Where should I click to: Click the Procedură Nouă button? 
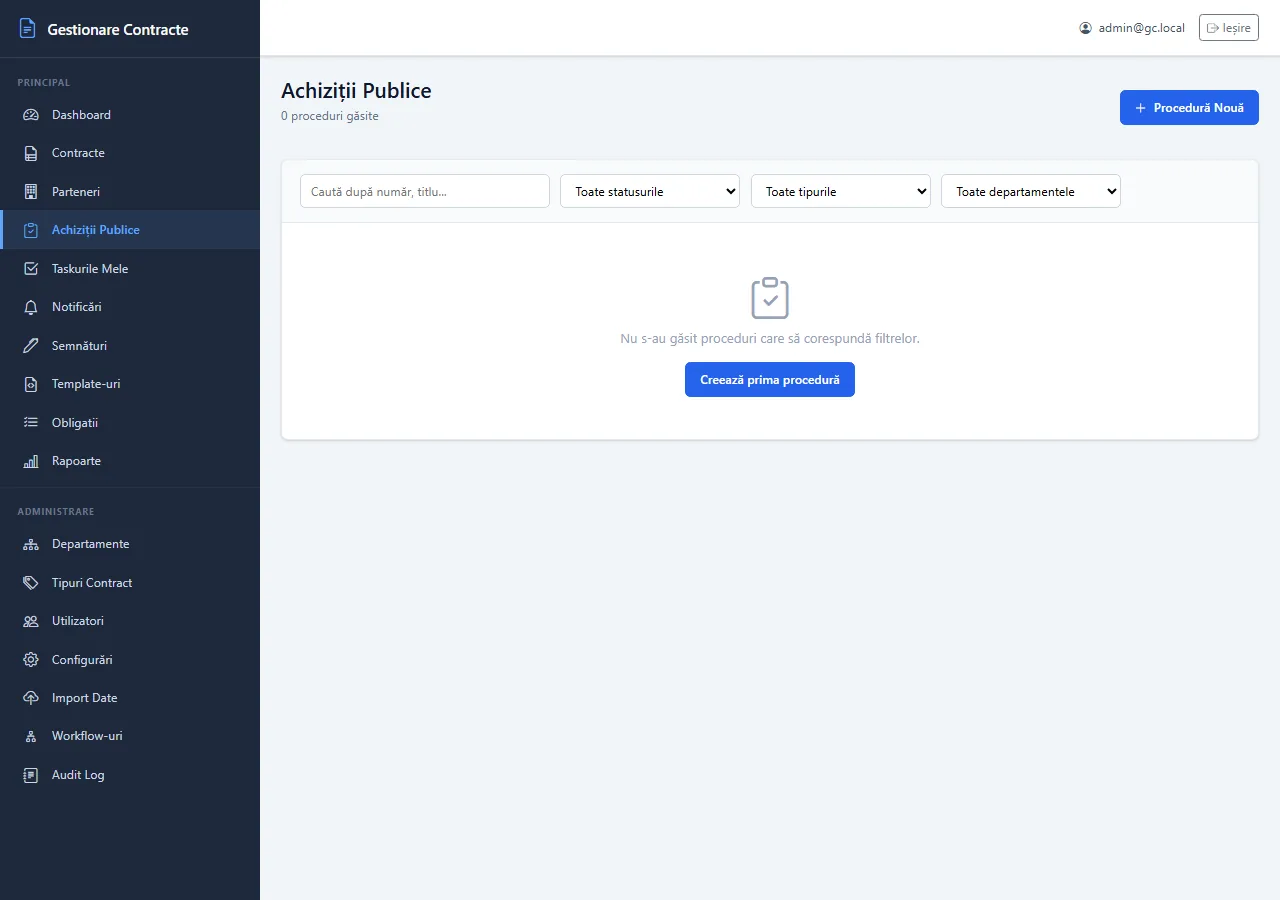[x=1189, y=107]
